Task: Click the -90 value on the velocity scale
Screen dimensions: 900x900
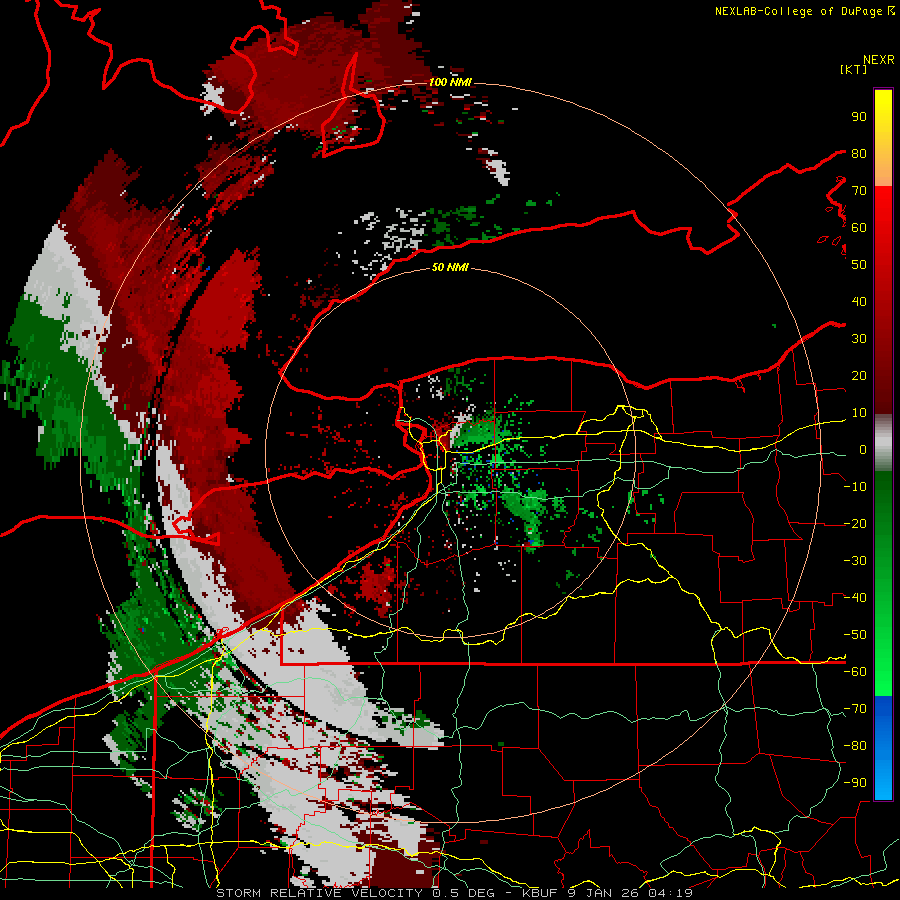Action: point(855,783)
